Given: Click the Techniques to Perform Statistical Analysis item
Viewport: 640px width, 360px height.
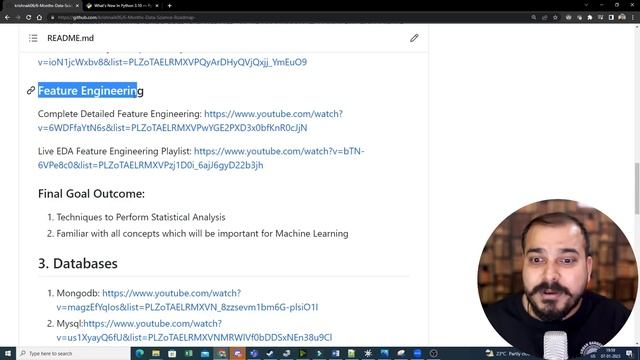Looking at the screenshot, I should tap(141, 217).
